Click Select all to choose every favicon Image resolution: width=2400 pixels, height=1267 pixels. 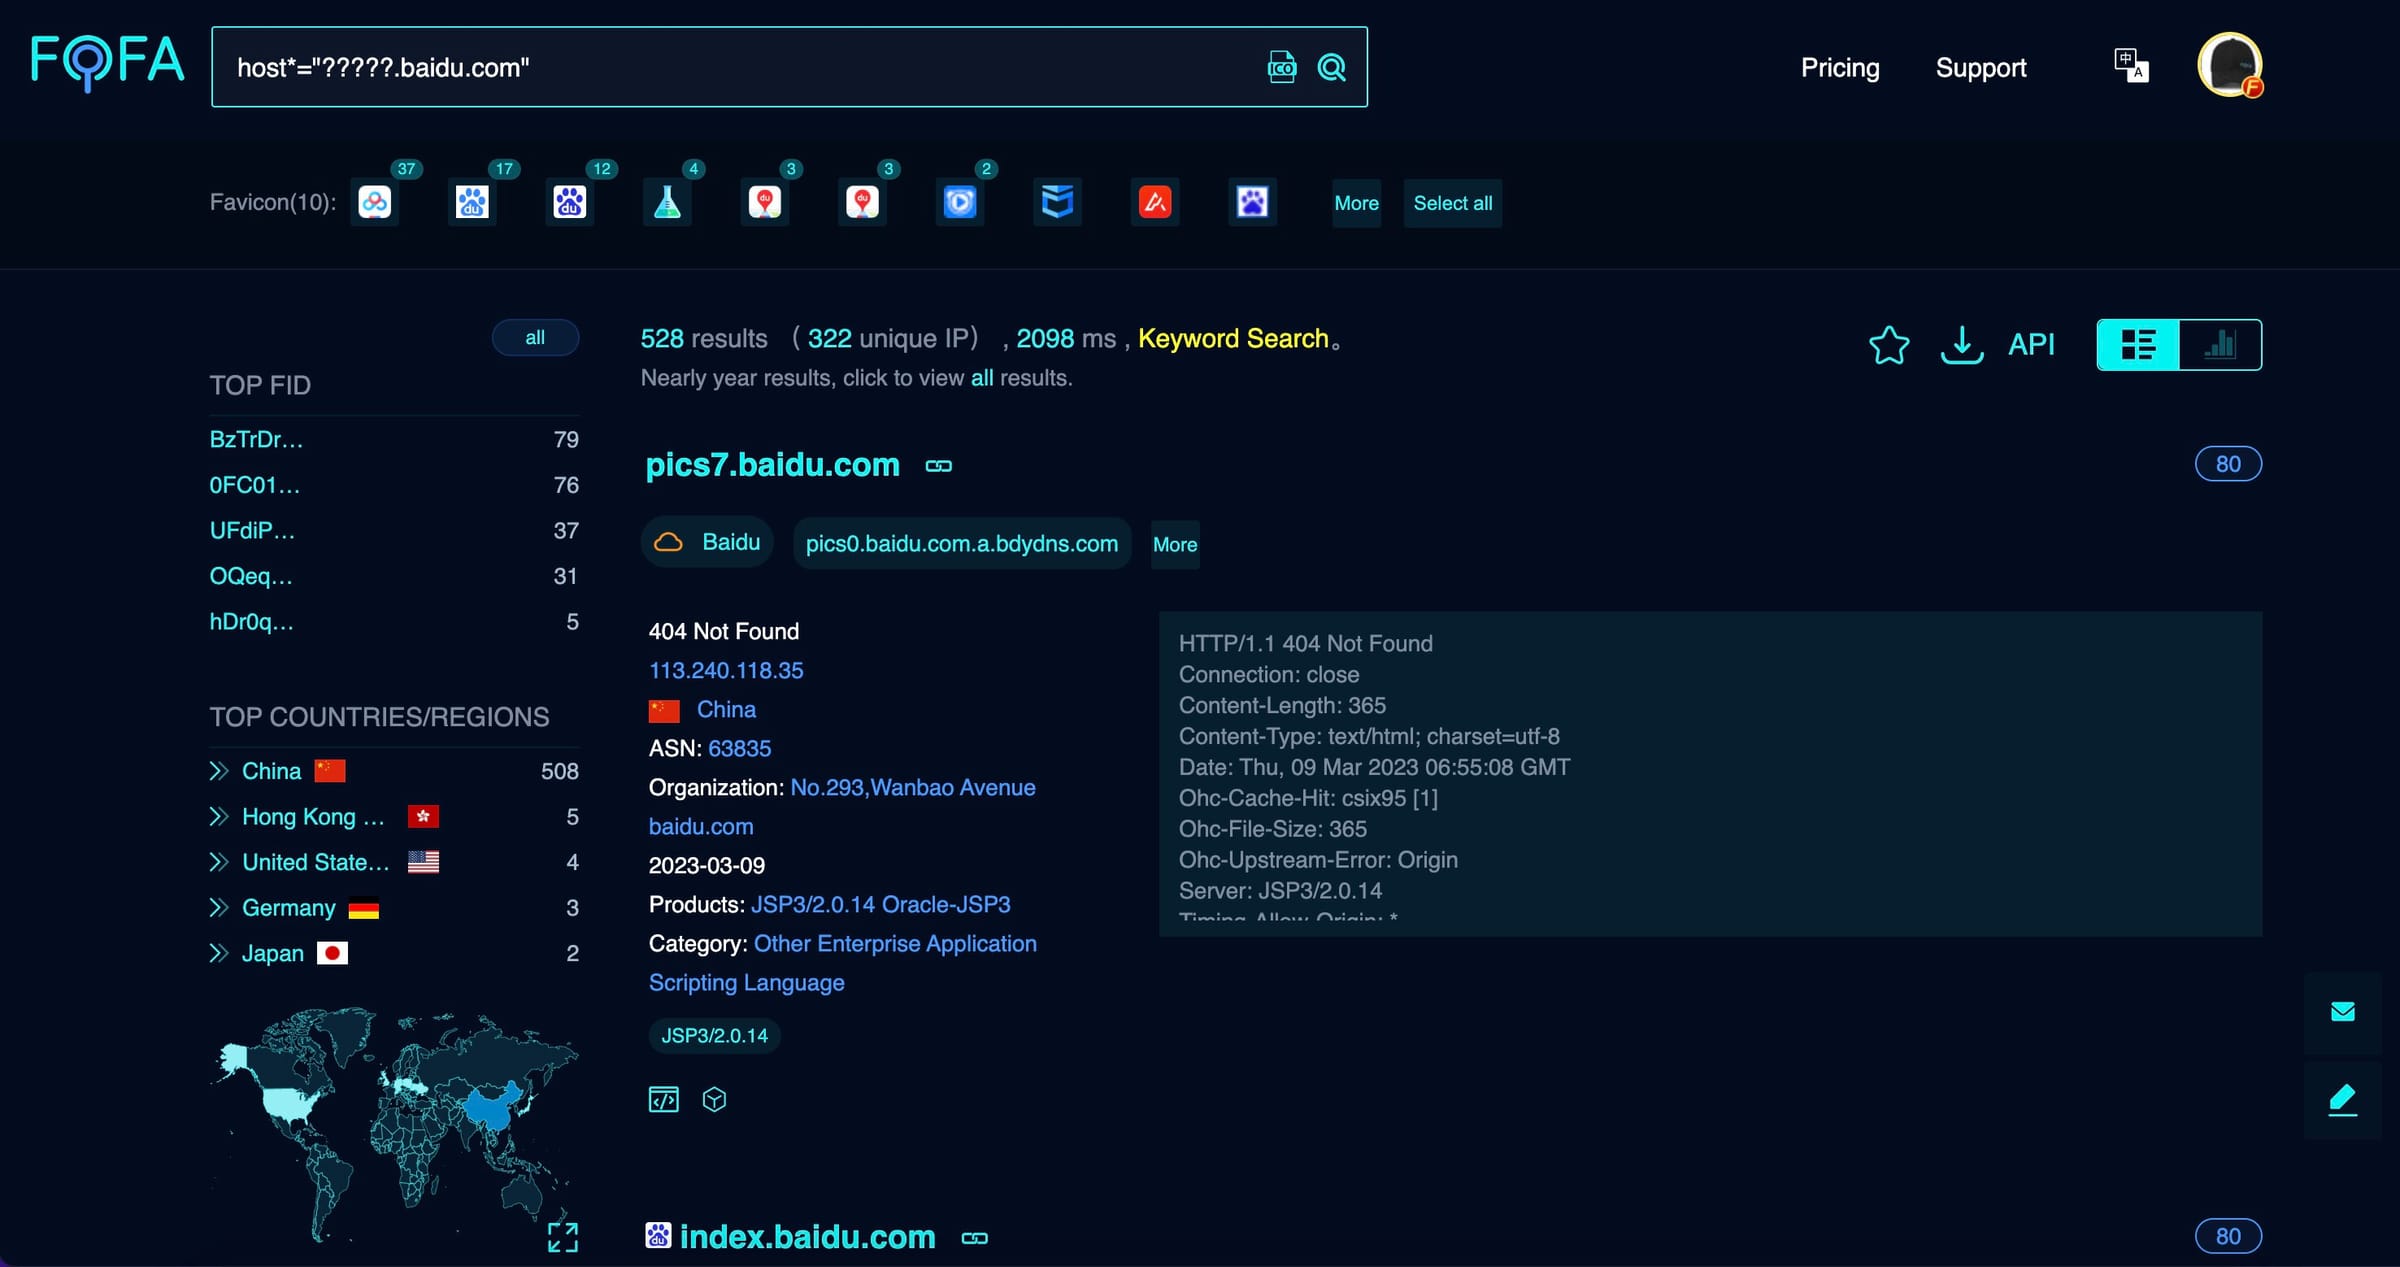pyautogui.click(x=1453, y=203)
